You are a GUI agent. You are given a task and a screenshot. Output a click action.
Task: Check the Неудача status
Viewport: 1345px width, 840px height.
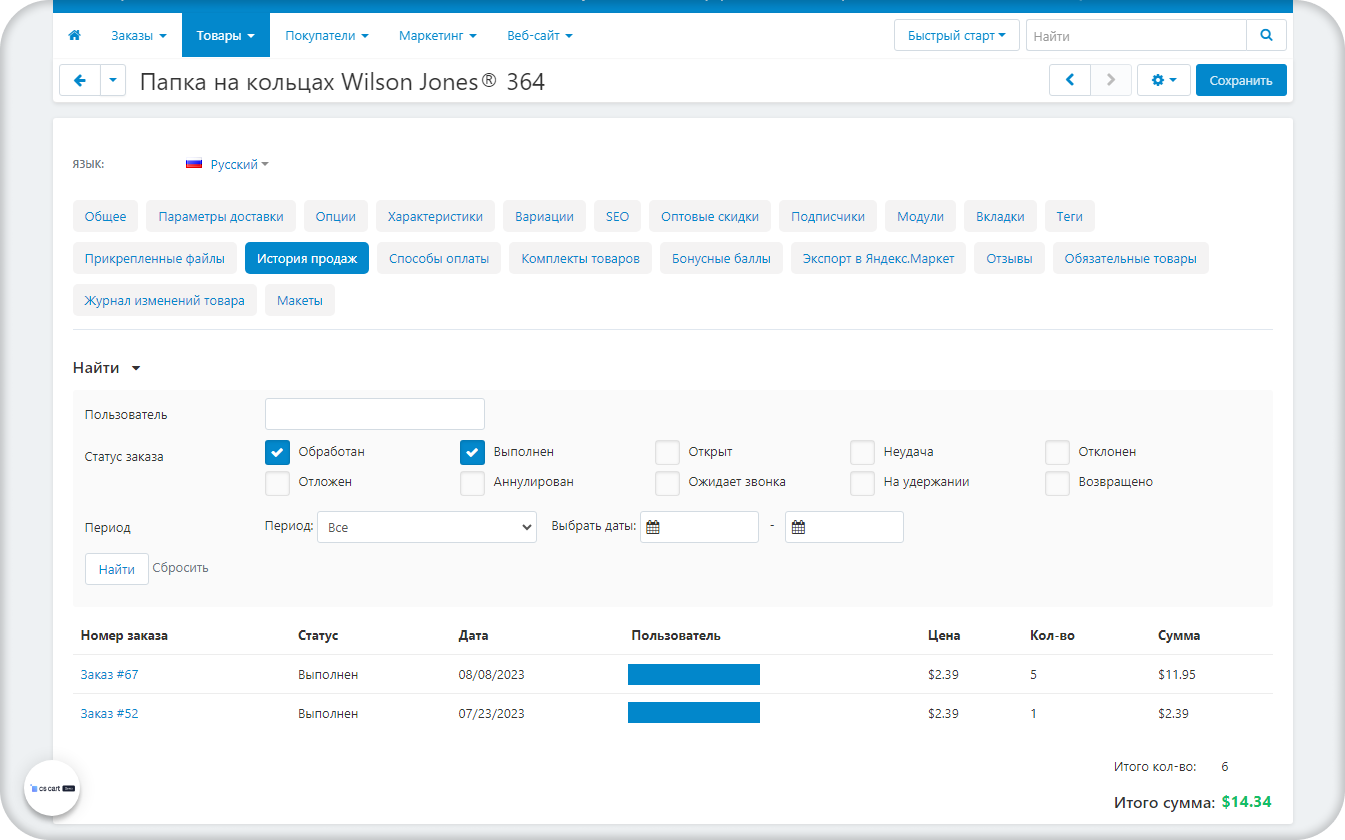click(x=862, y=452)
